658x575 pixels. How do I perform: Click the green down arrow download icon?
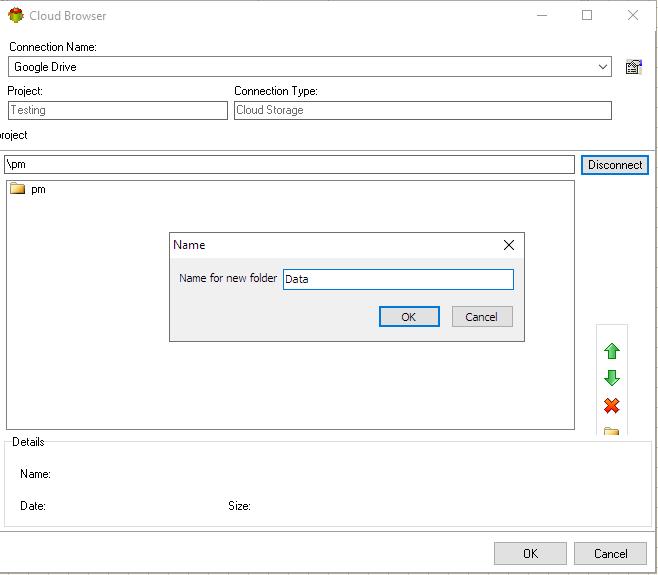[x=612, y=378]
